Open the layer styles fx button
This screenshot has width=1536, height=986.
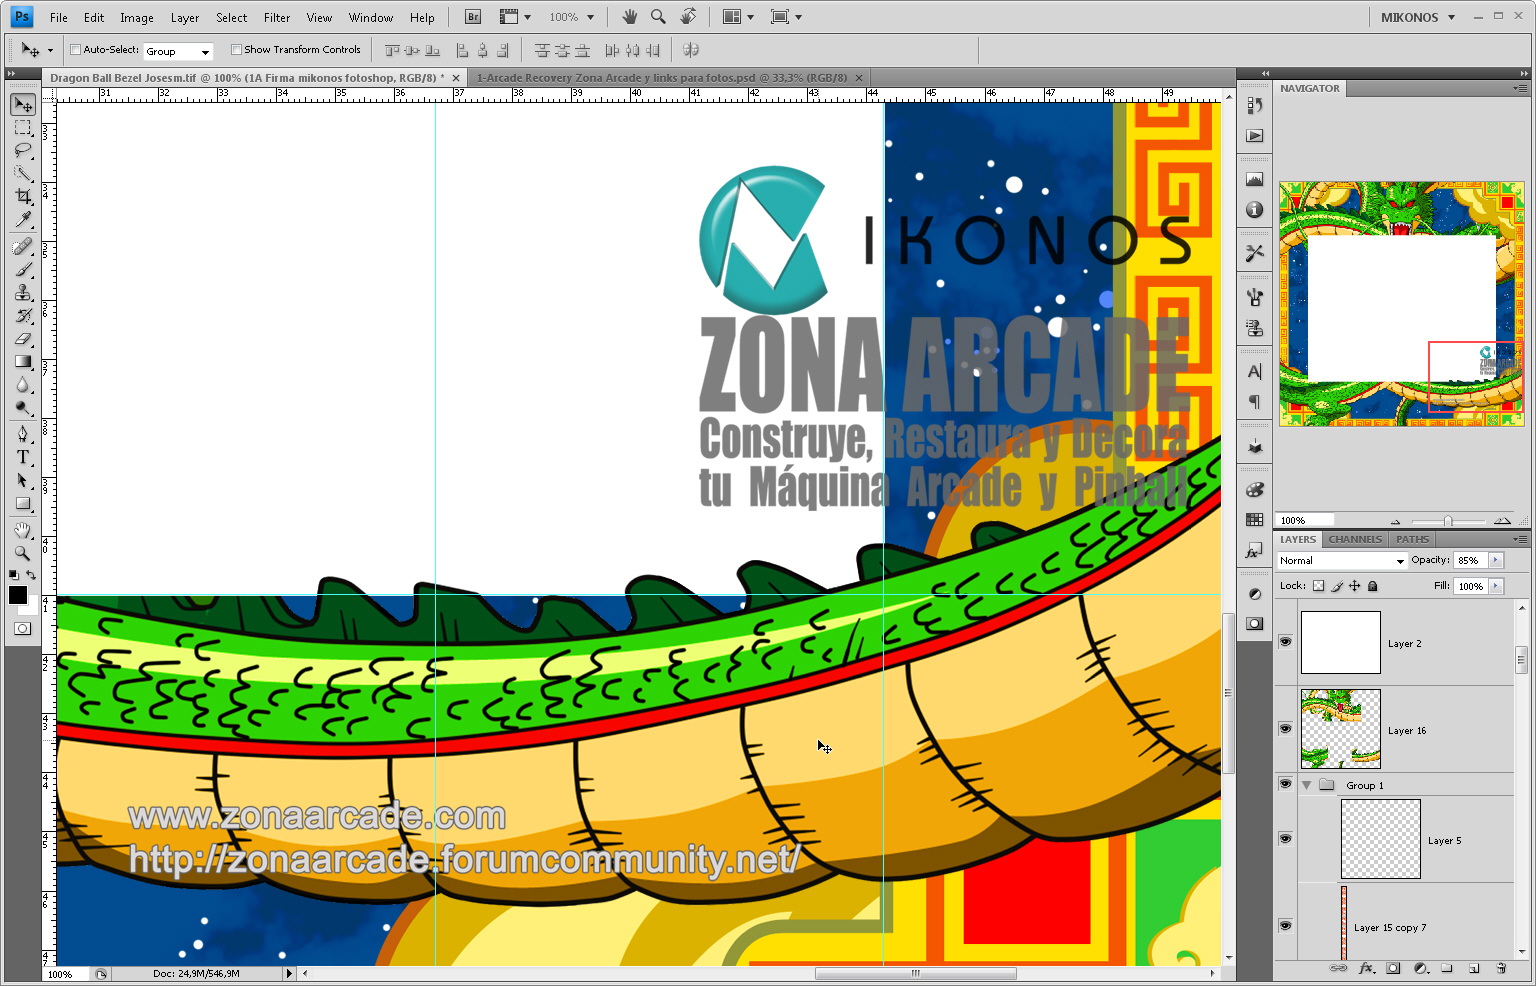click(1366, 968)
